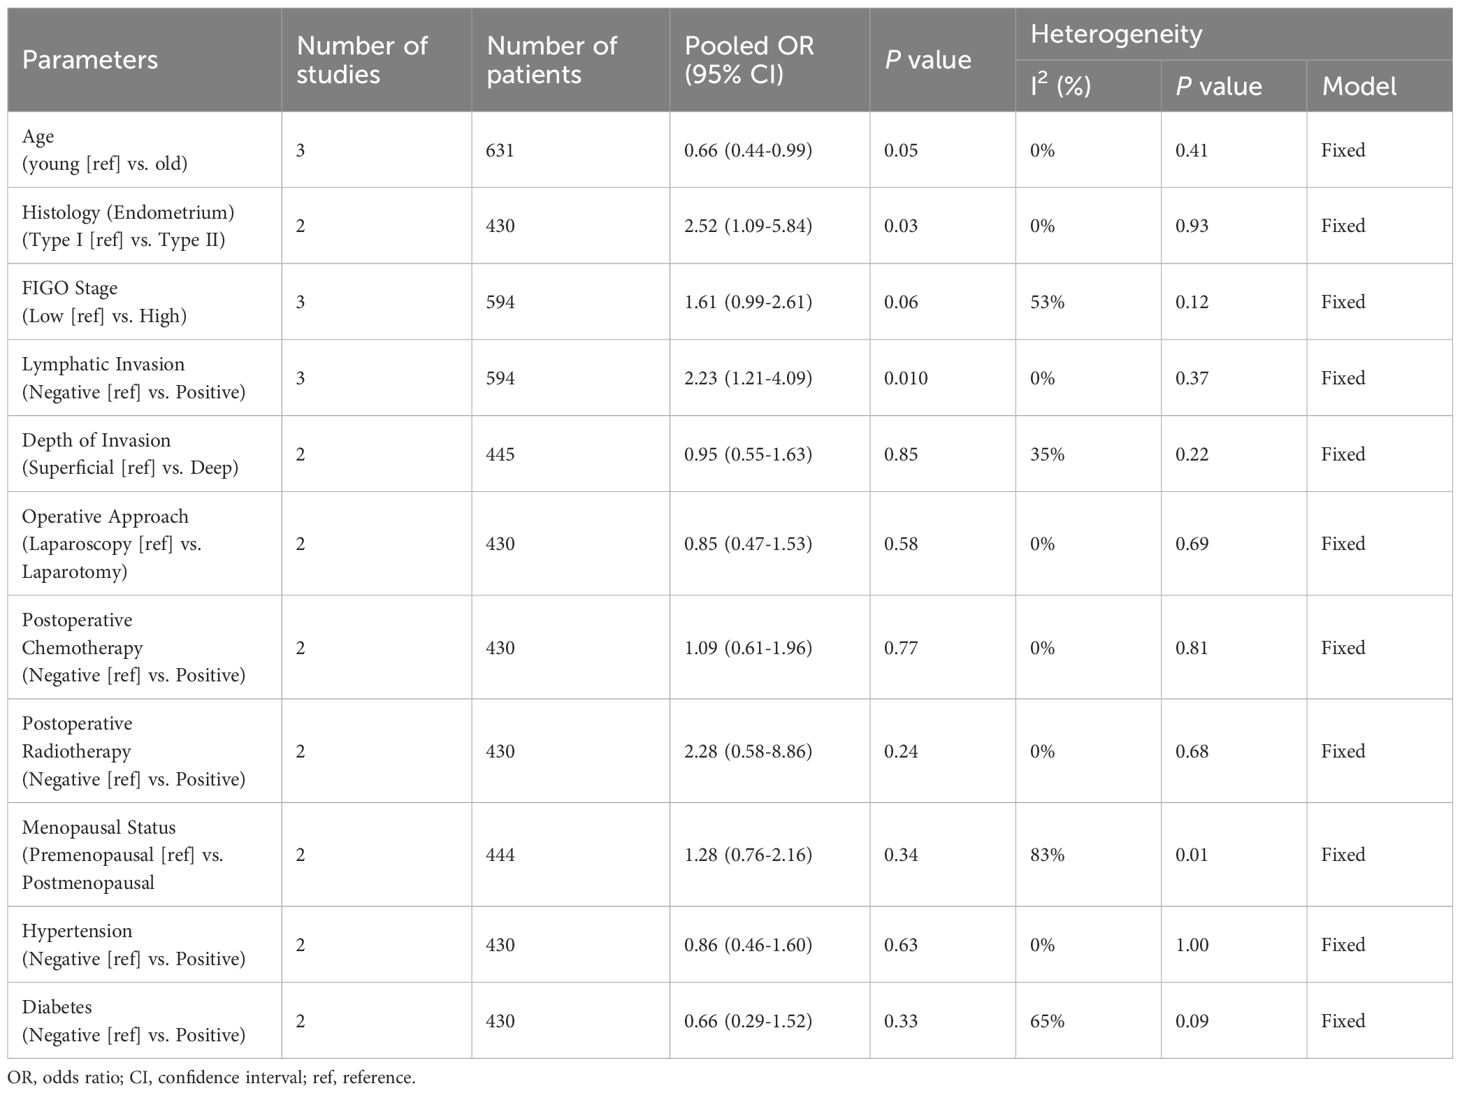This screenshot has width=1460, height=1093.
Task: Click the 83% heterogeneity value
Action: 1047,855
